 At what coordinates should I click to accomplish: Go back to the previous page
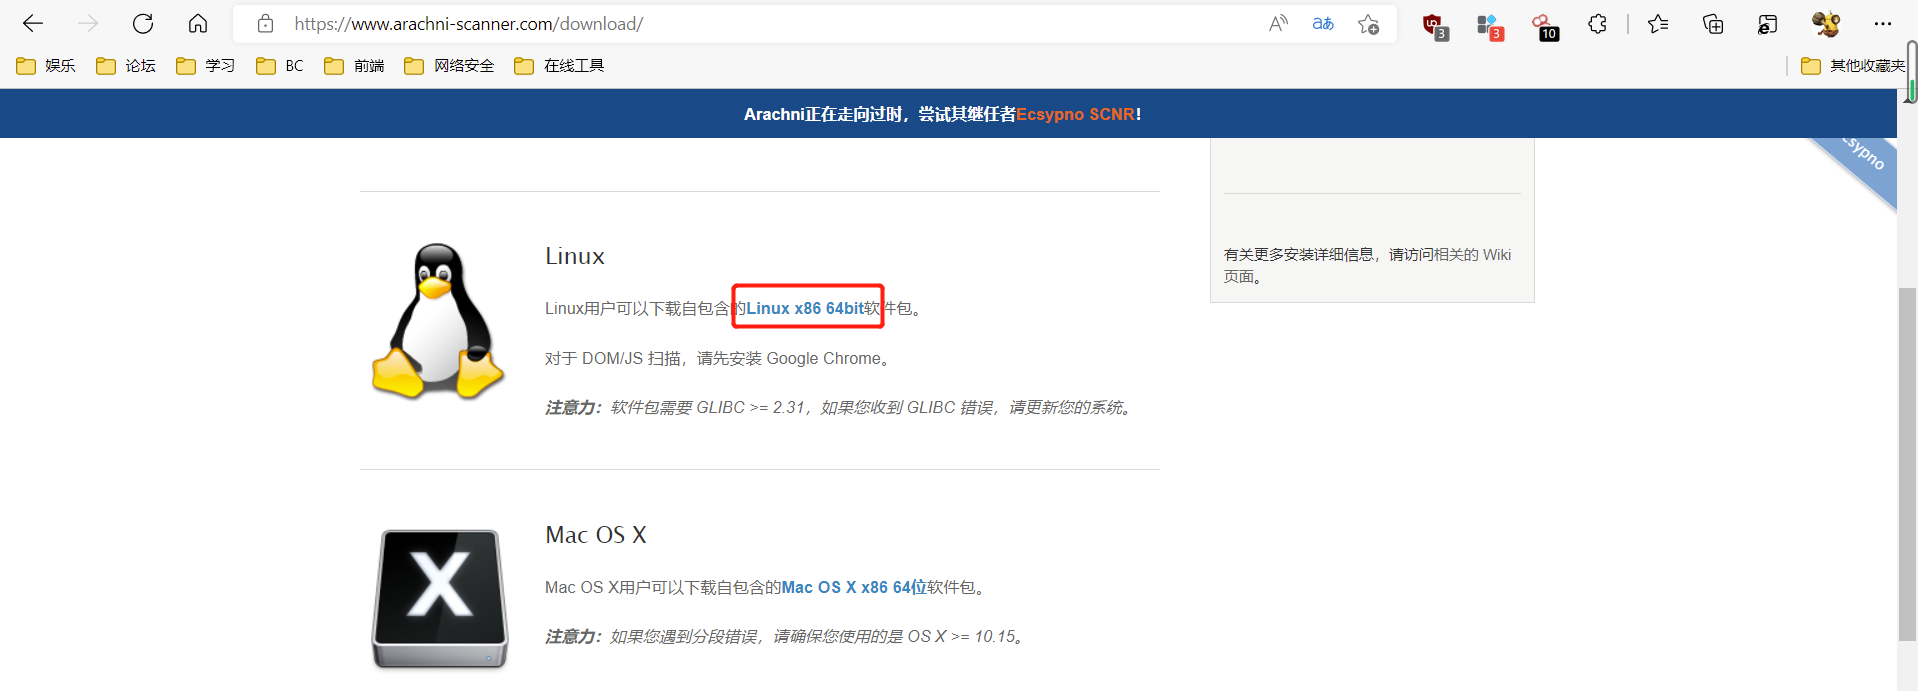click(x=33, y=24)
